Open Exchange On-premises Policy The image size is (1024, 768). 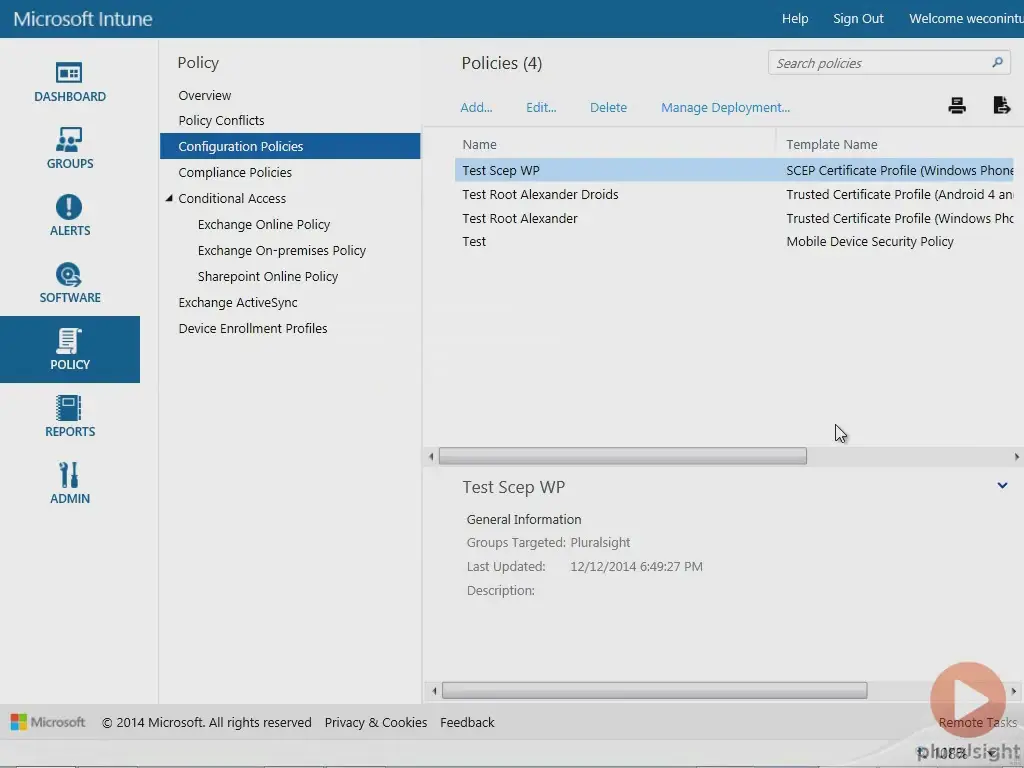tap(281, 251)
